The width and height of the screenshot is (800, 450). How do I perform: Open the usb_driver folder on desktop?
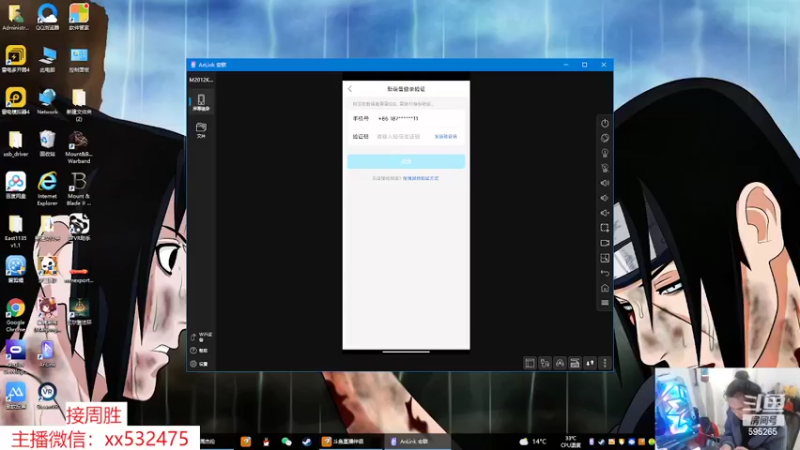(15, 143)
